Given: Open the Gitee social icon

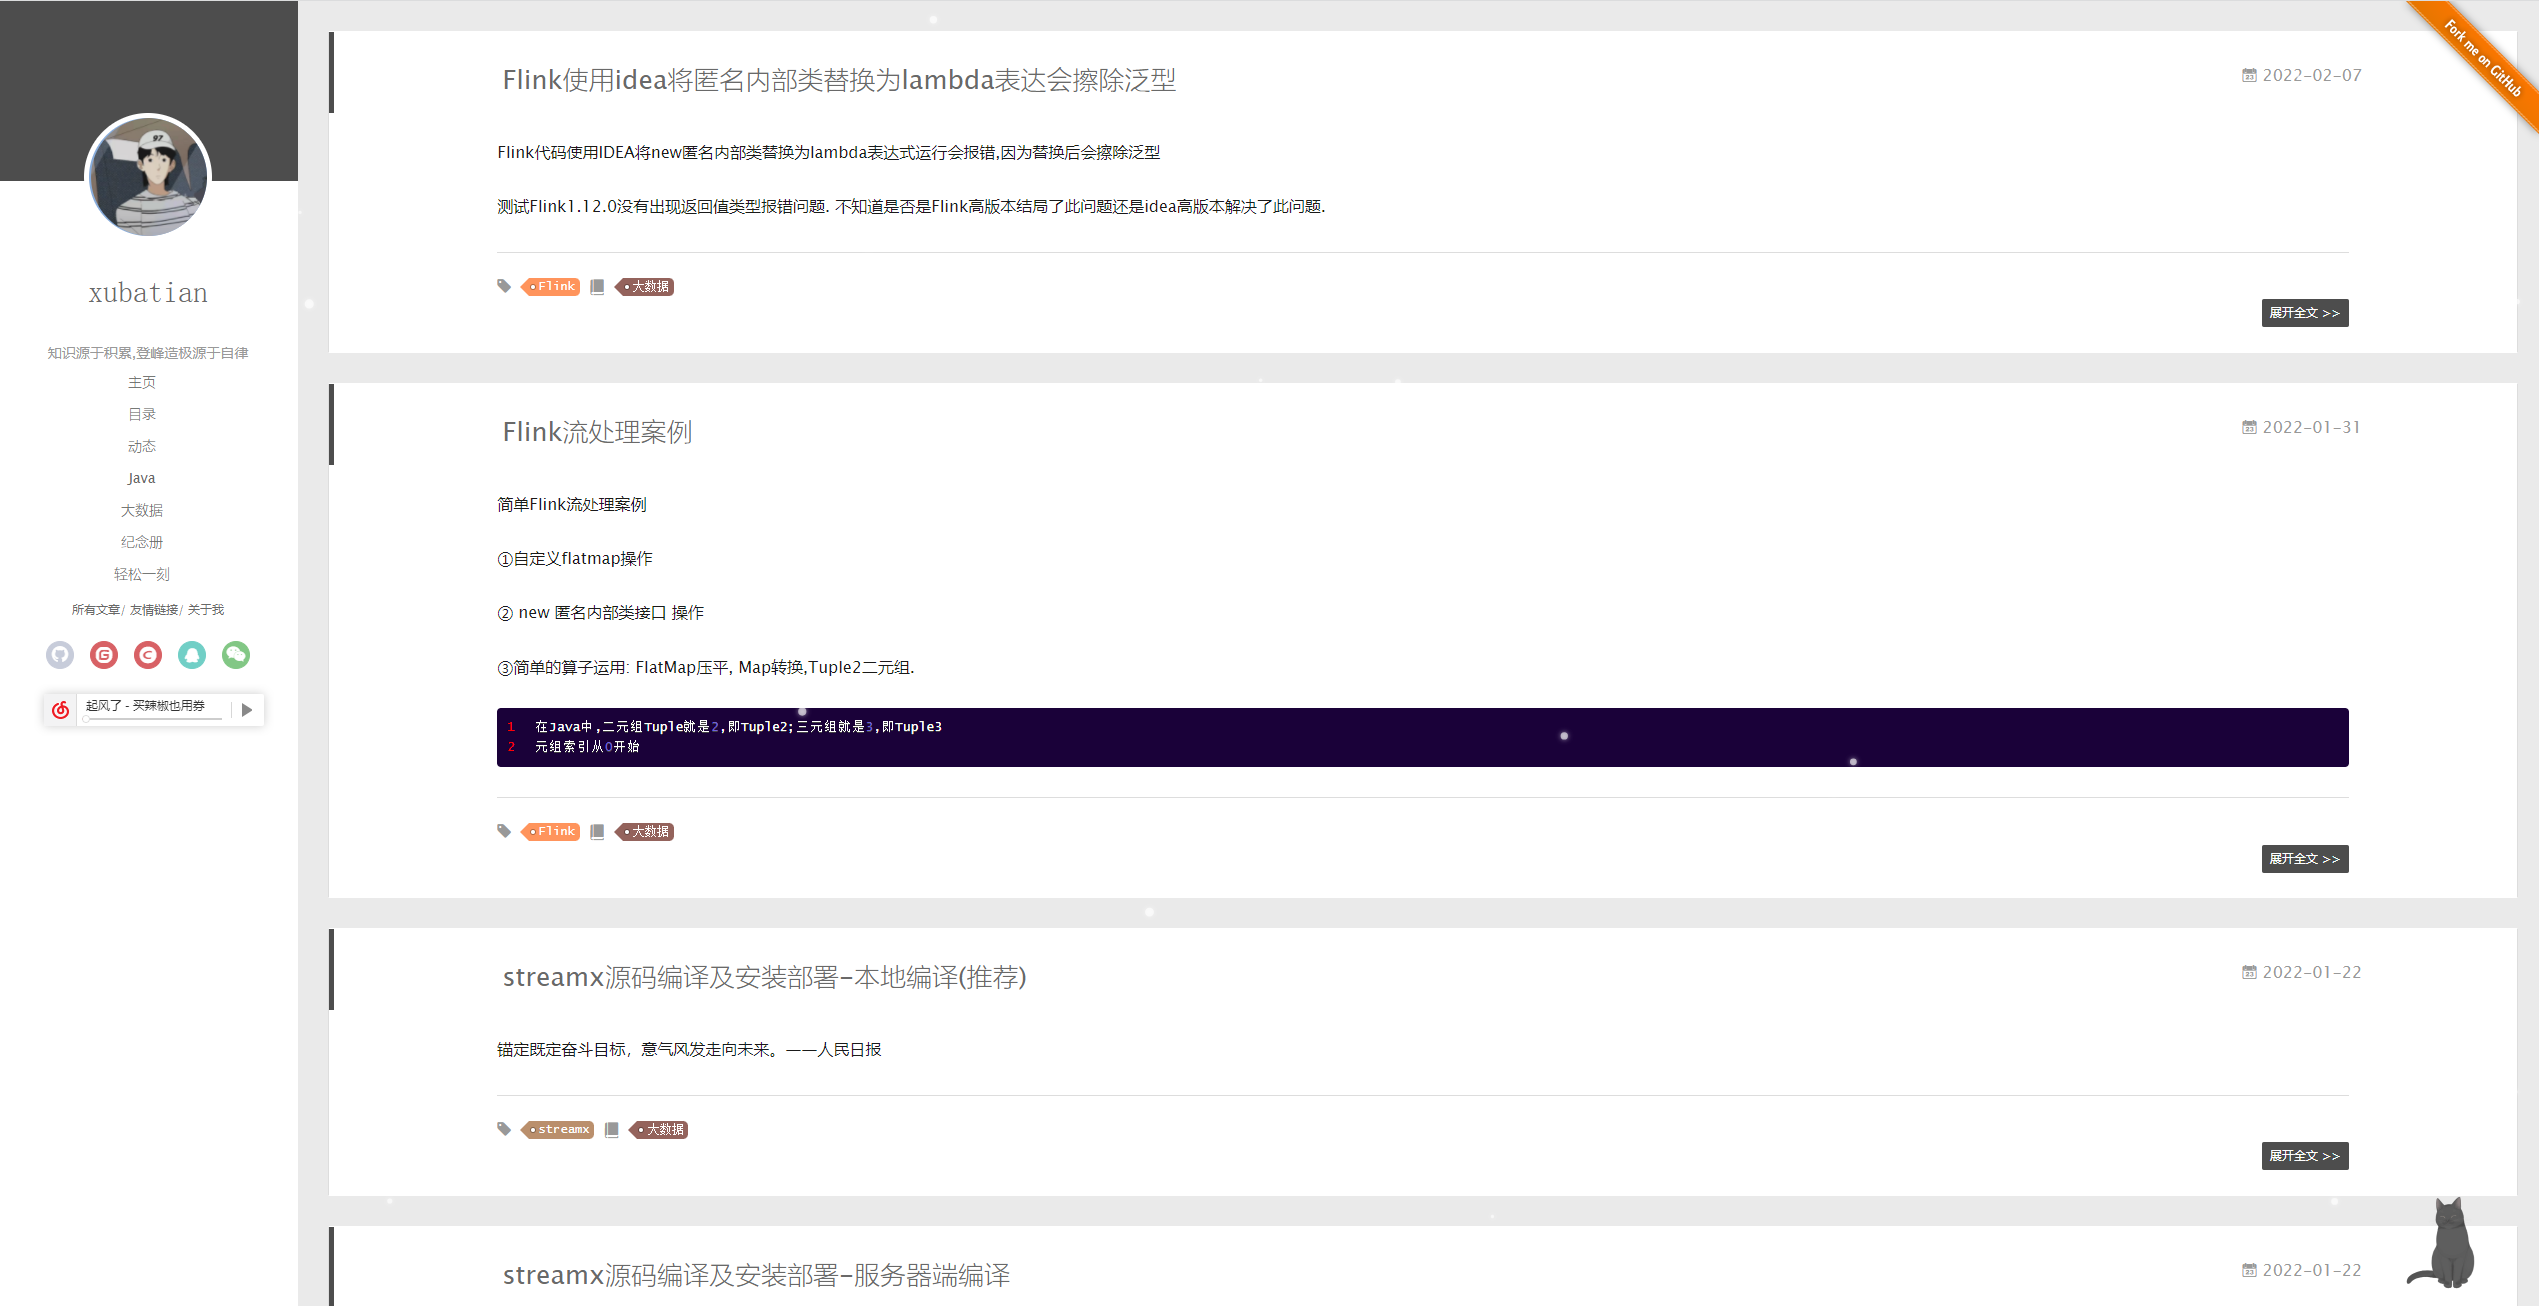Looking at the screenshot, I should 104,655.
